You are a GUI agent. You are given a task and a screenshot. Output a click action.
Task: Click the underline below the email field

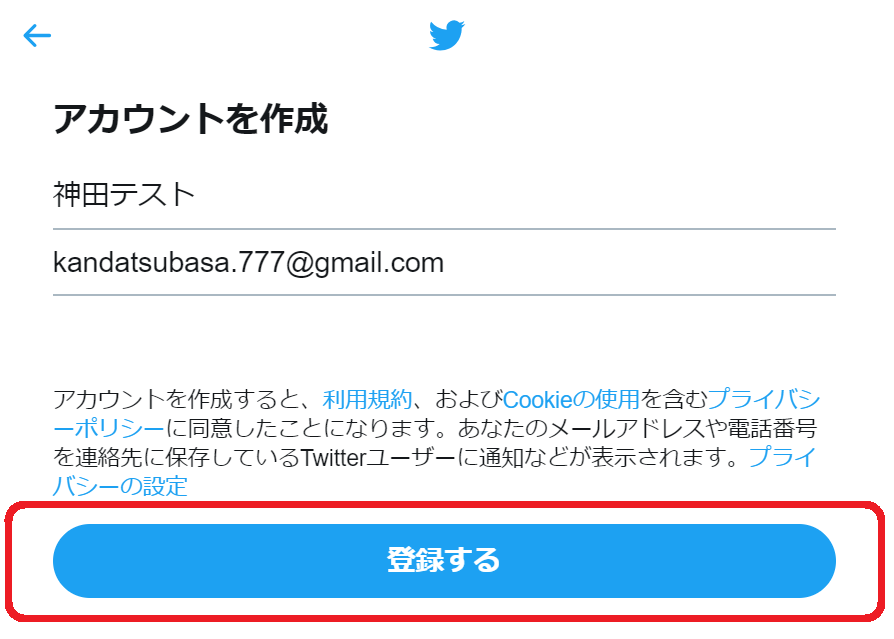pos(444,295)
